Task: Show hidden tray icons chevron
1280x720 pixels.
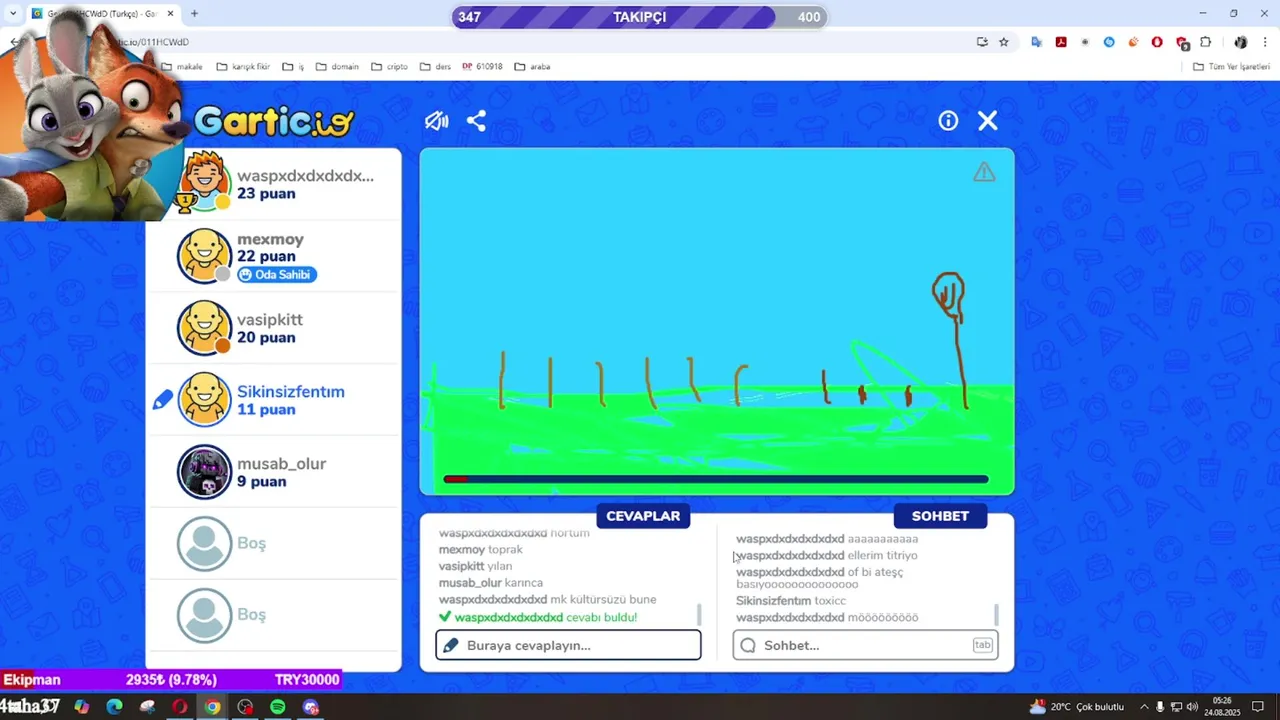Action: pos(1144,707)
